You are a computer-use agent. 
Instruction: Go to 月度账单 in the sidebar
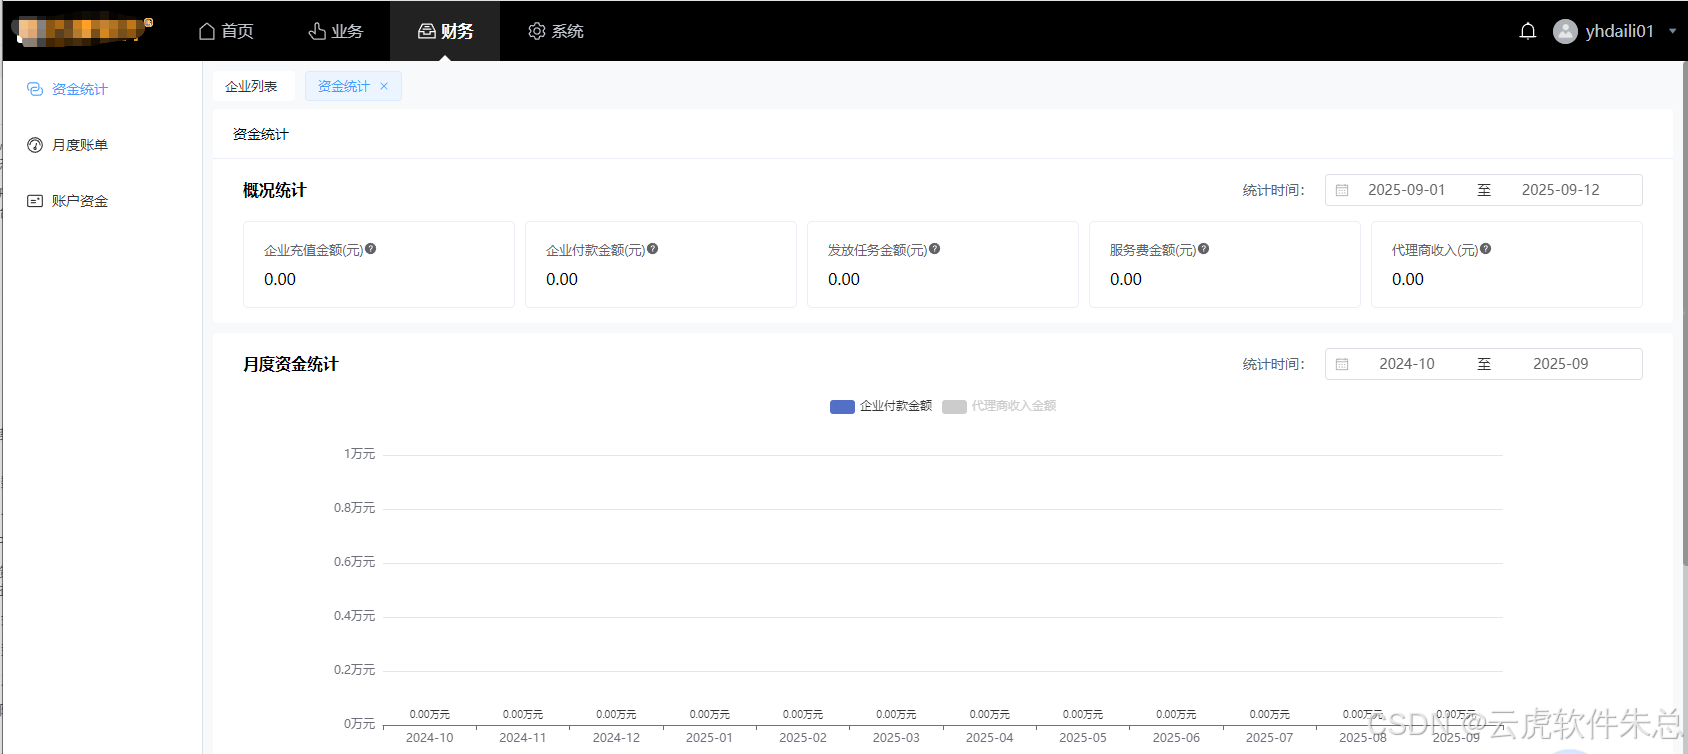[x=79, y=145]
